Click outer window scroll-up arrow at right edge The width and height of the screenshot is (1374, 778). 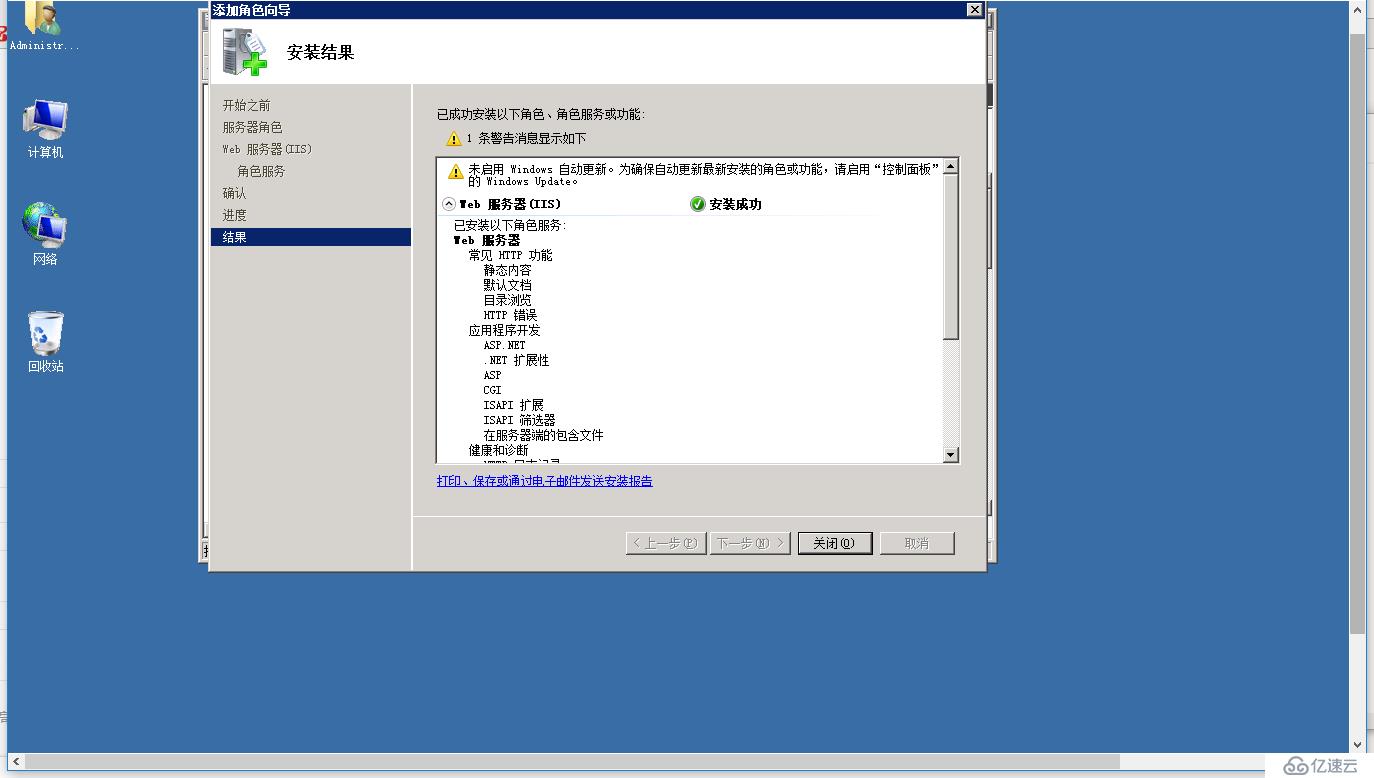click(x=1358, y=9)
